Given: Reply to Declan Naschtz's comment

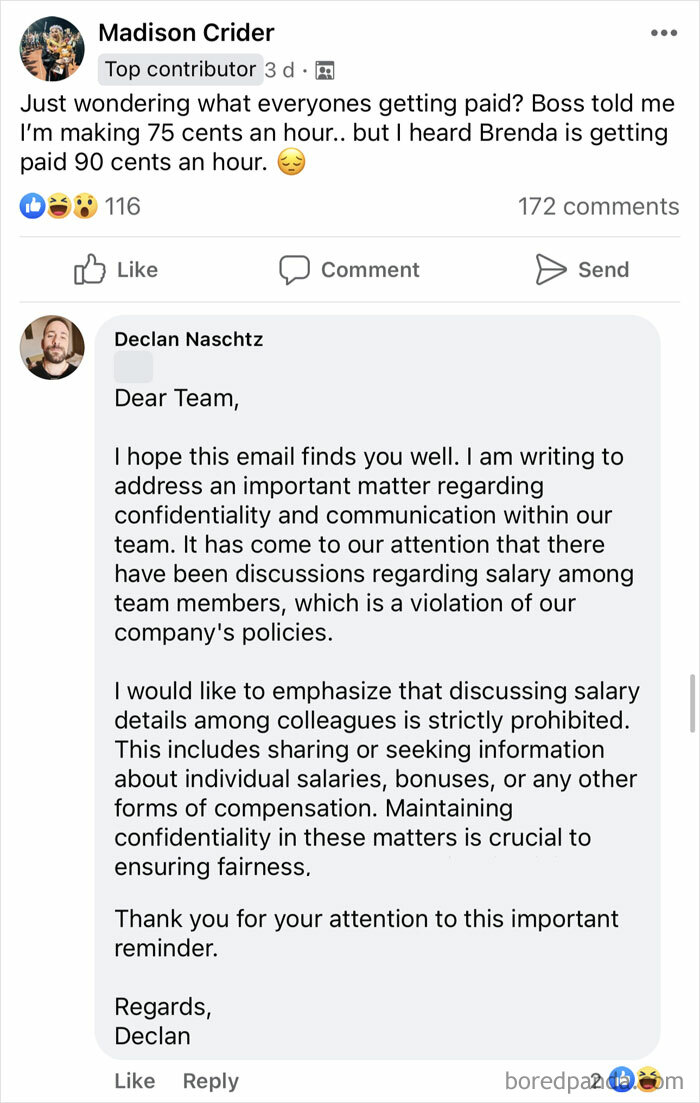Looking at the screenshot, I should [210, 1081].
